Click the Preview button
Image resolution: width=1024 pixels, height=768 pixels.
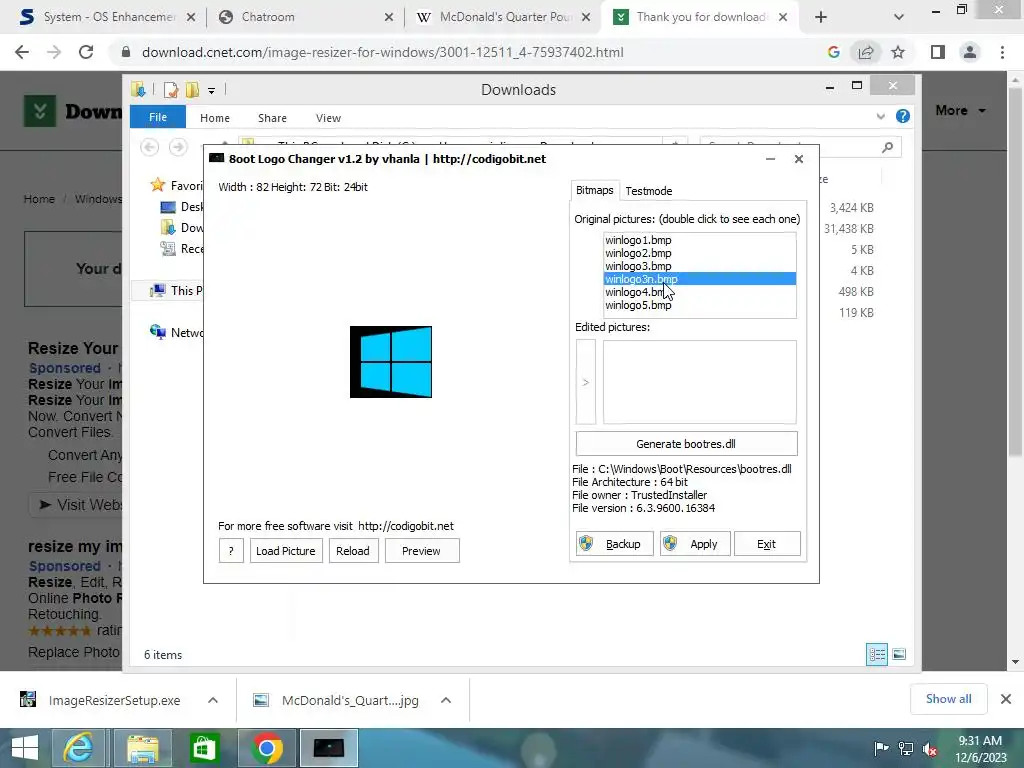422,551
